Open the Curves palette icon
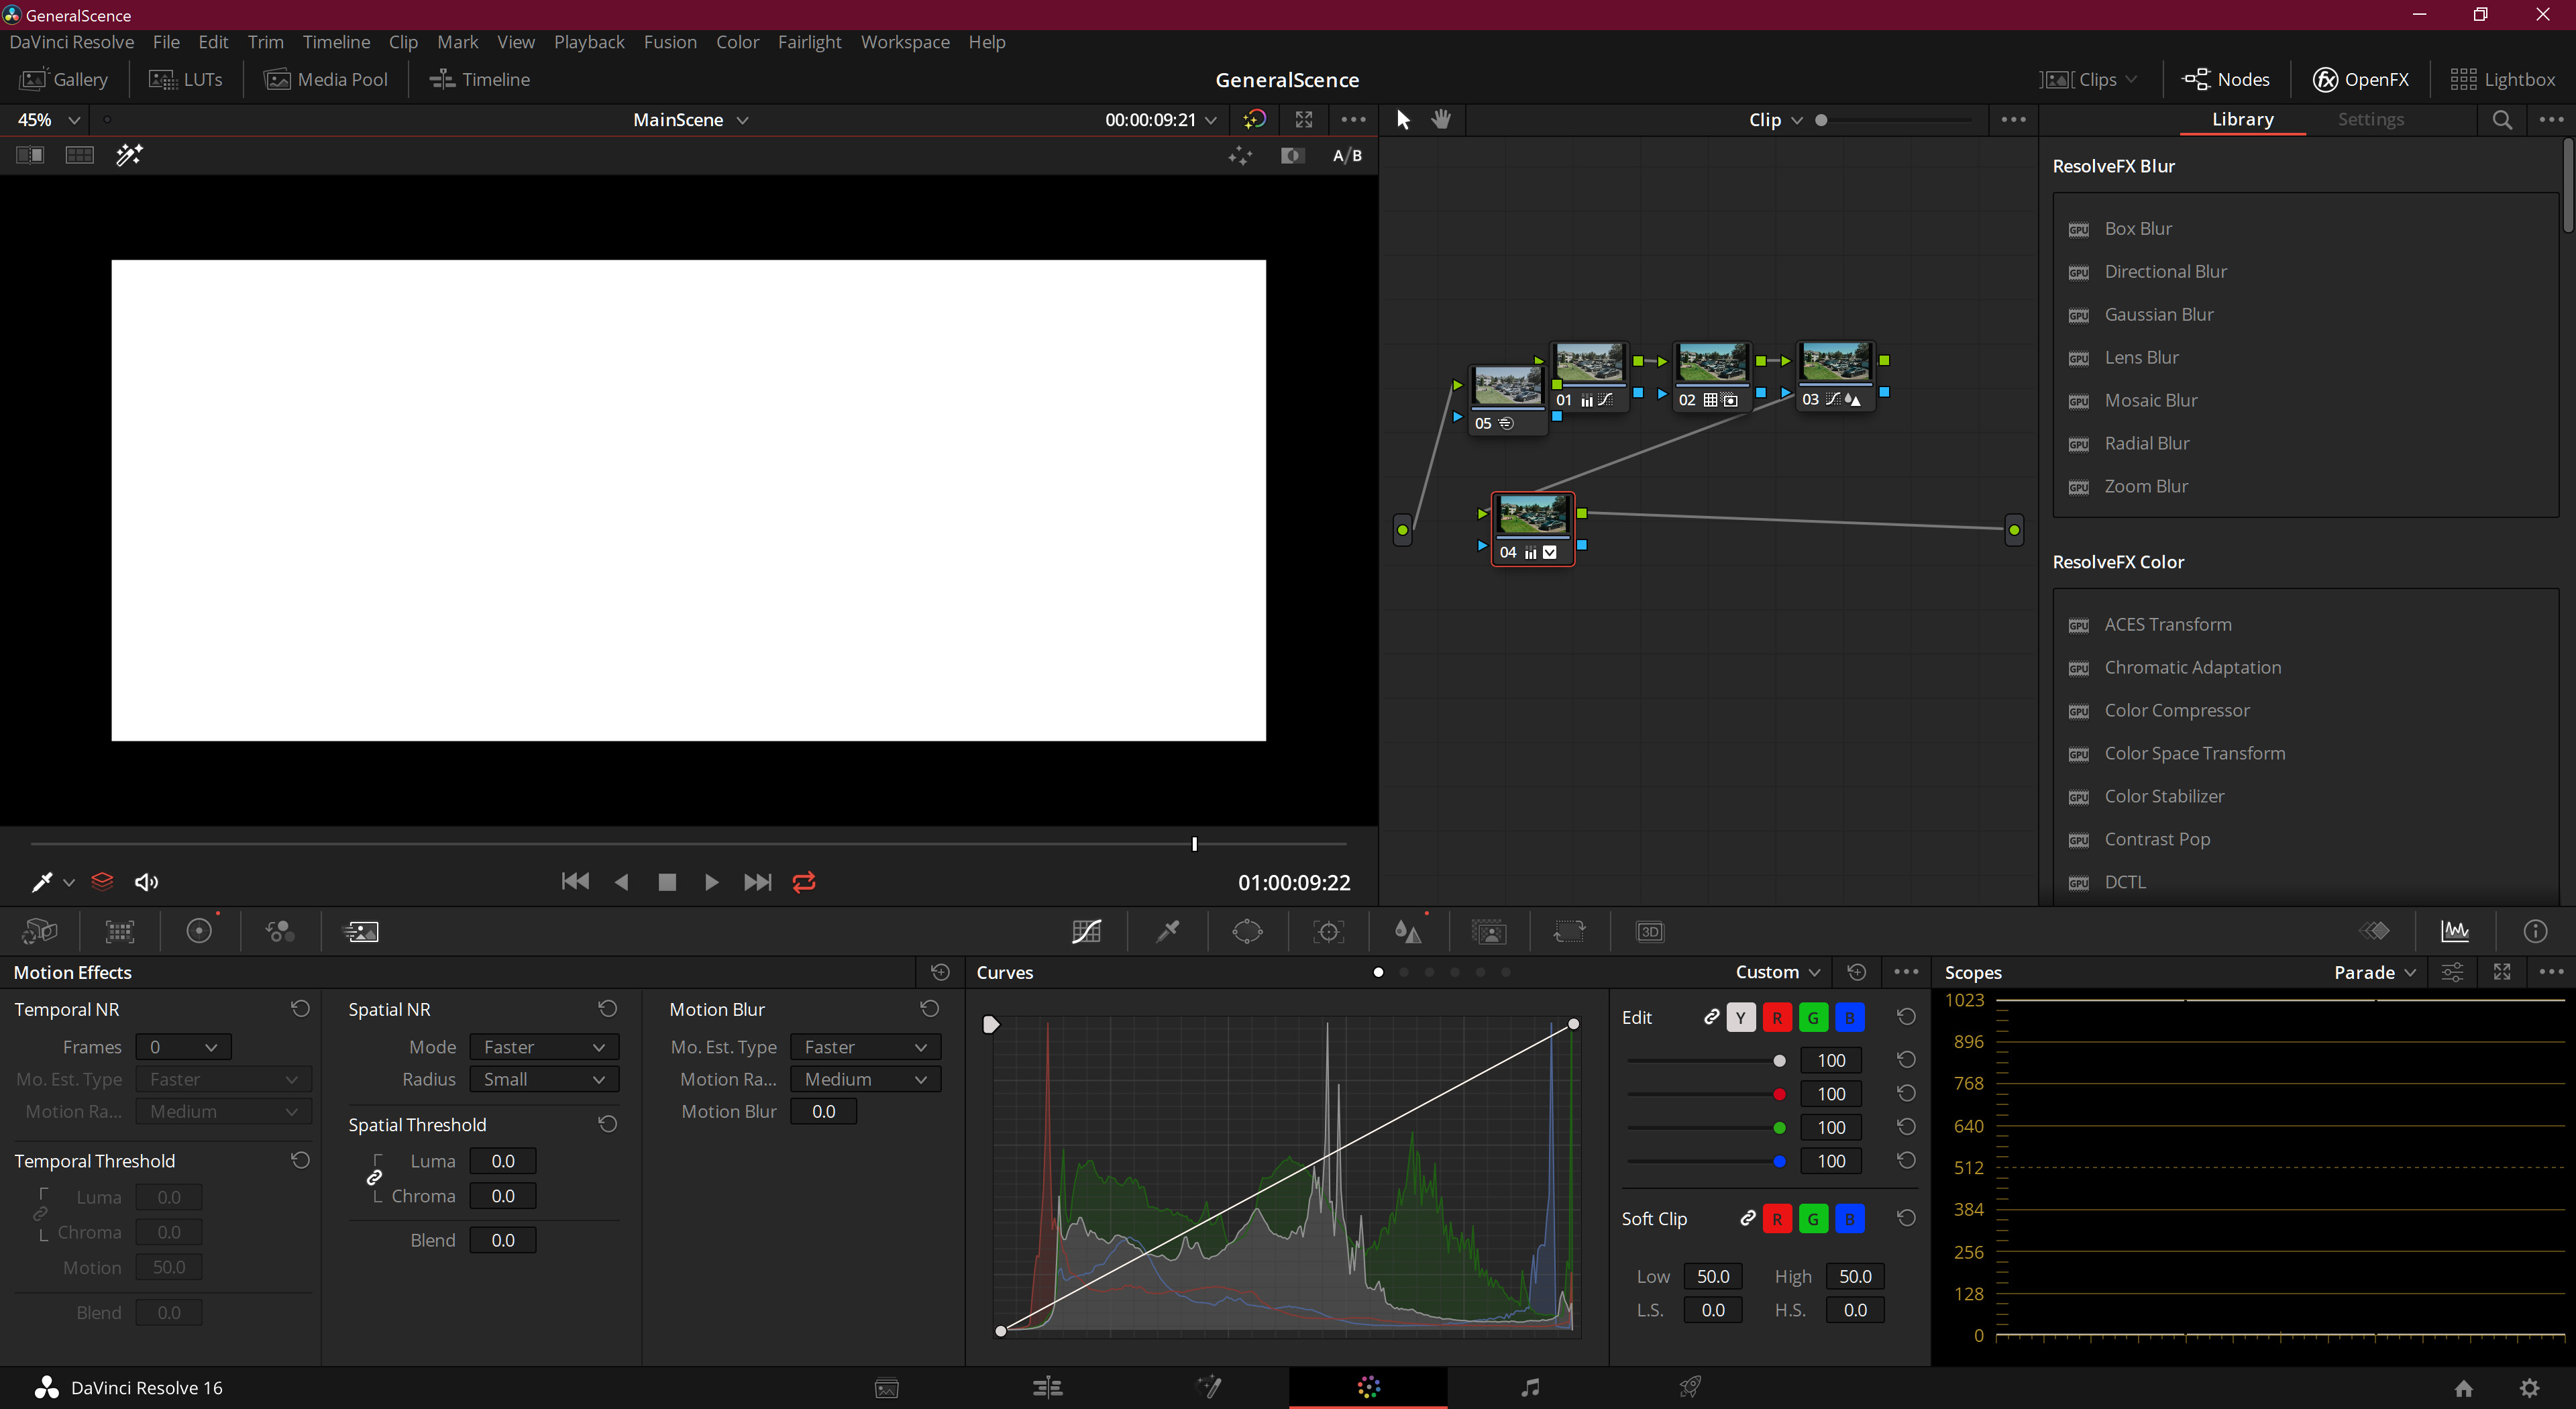The width and height of the screenshot is (2576, 1409). 1086,932
